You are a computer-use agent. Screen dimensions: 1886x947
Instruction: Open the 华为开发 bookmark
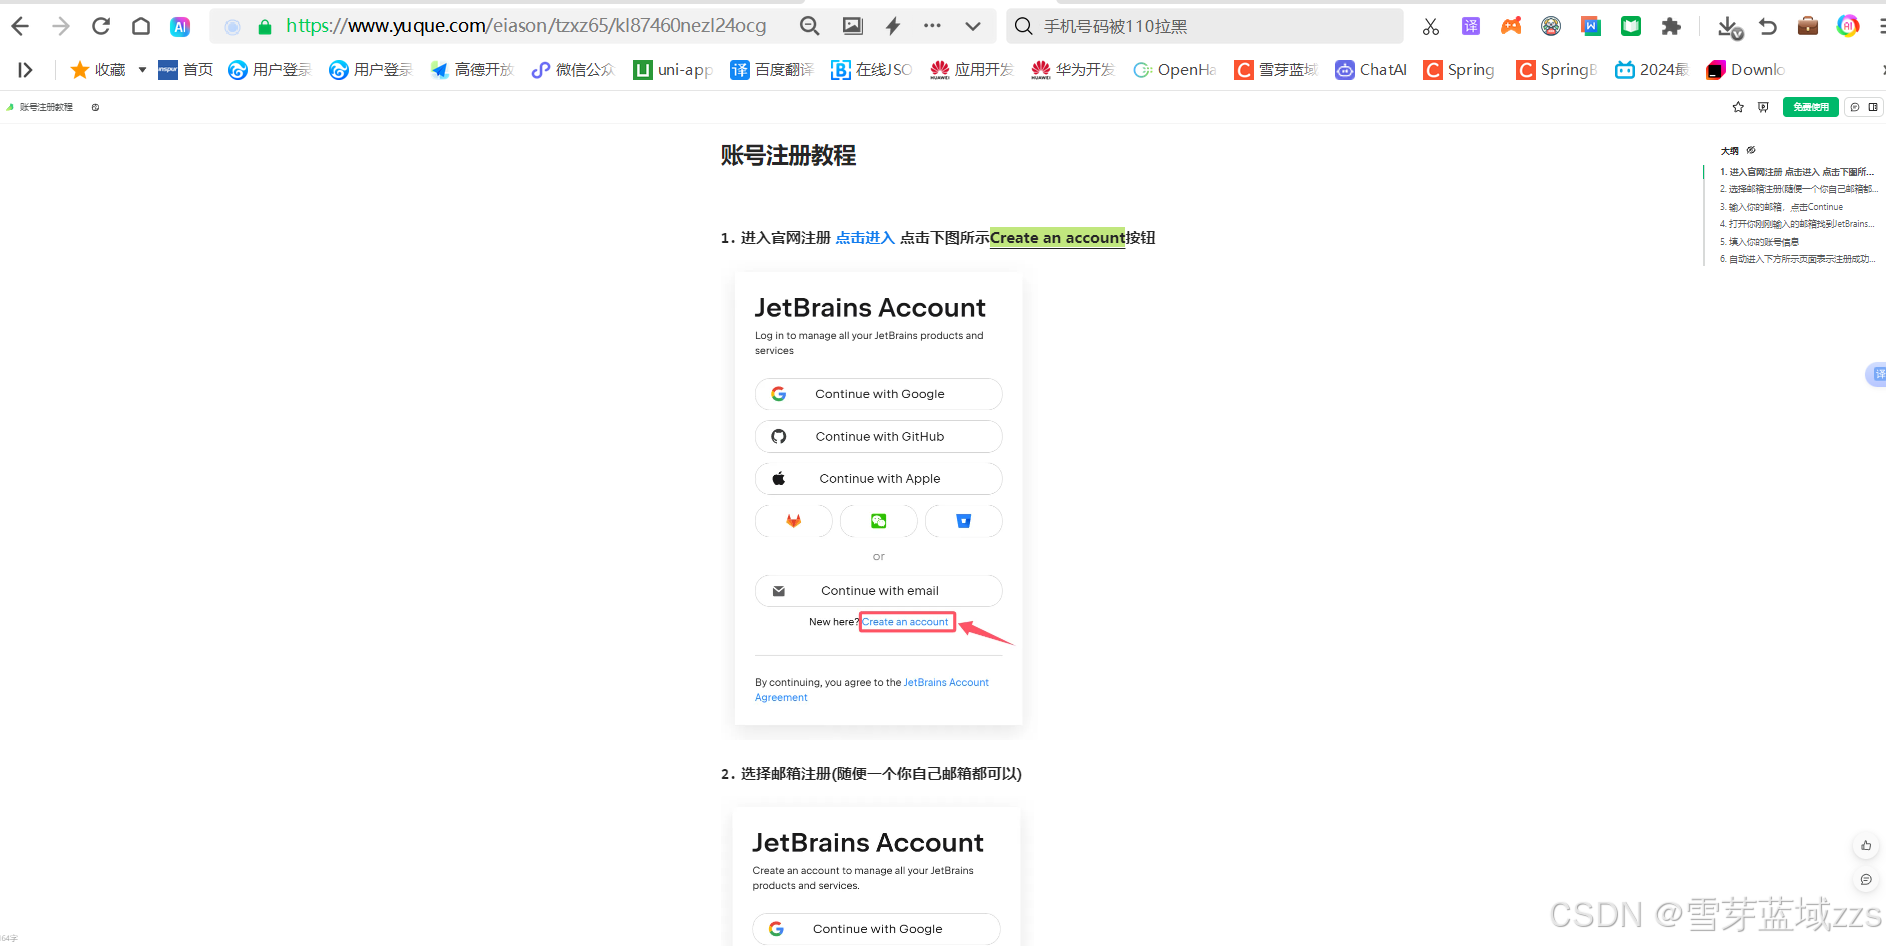pos(1073,69)
